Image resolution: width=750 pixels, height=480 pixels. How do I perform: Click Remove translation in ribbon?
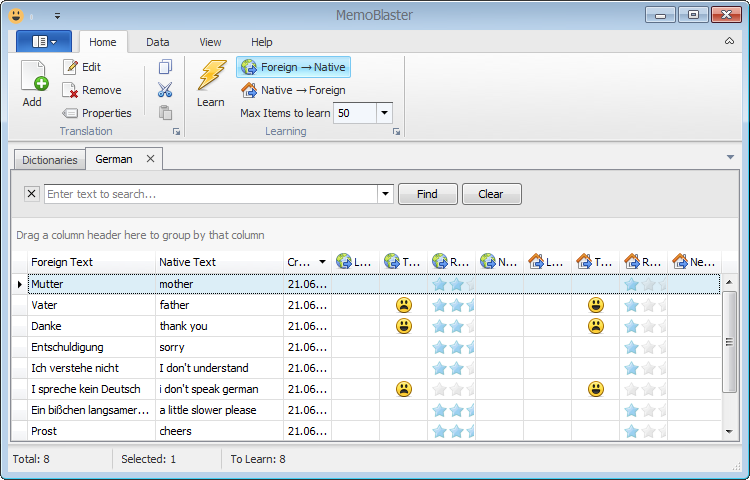(x=92, y=90)
